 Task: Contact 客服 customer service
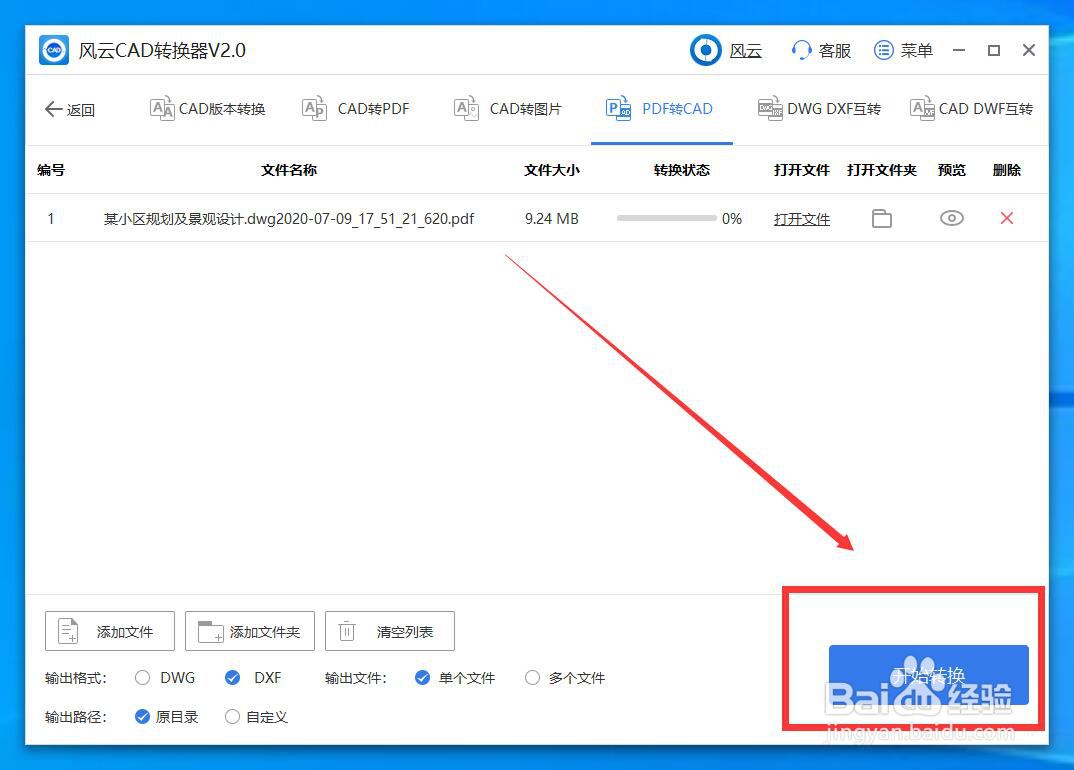[820, 49]
